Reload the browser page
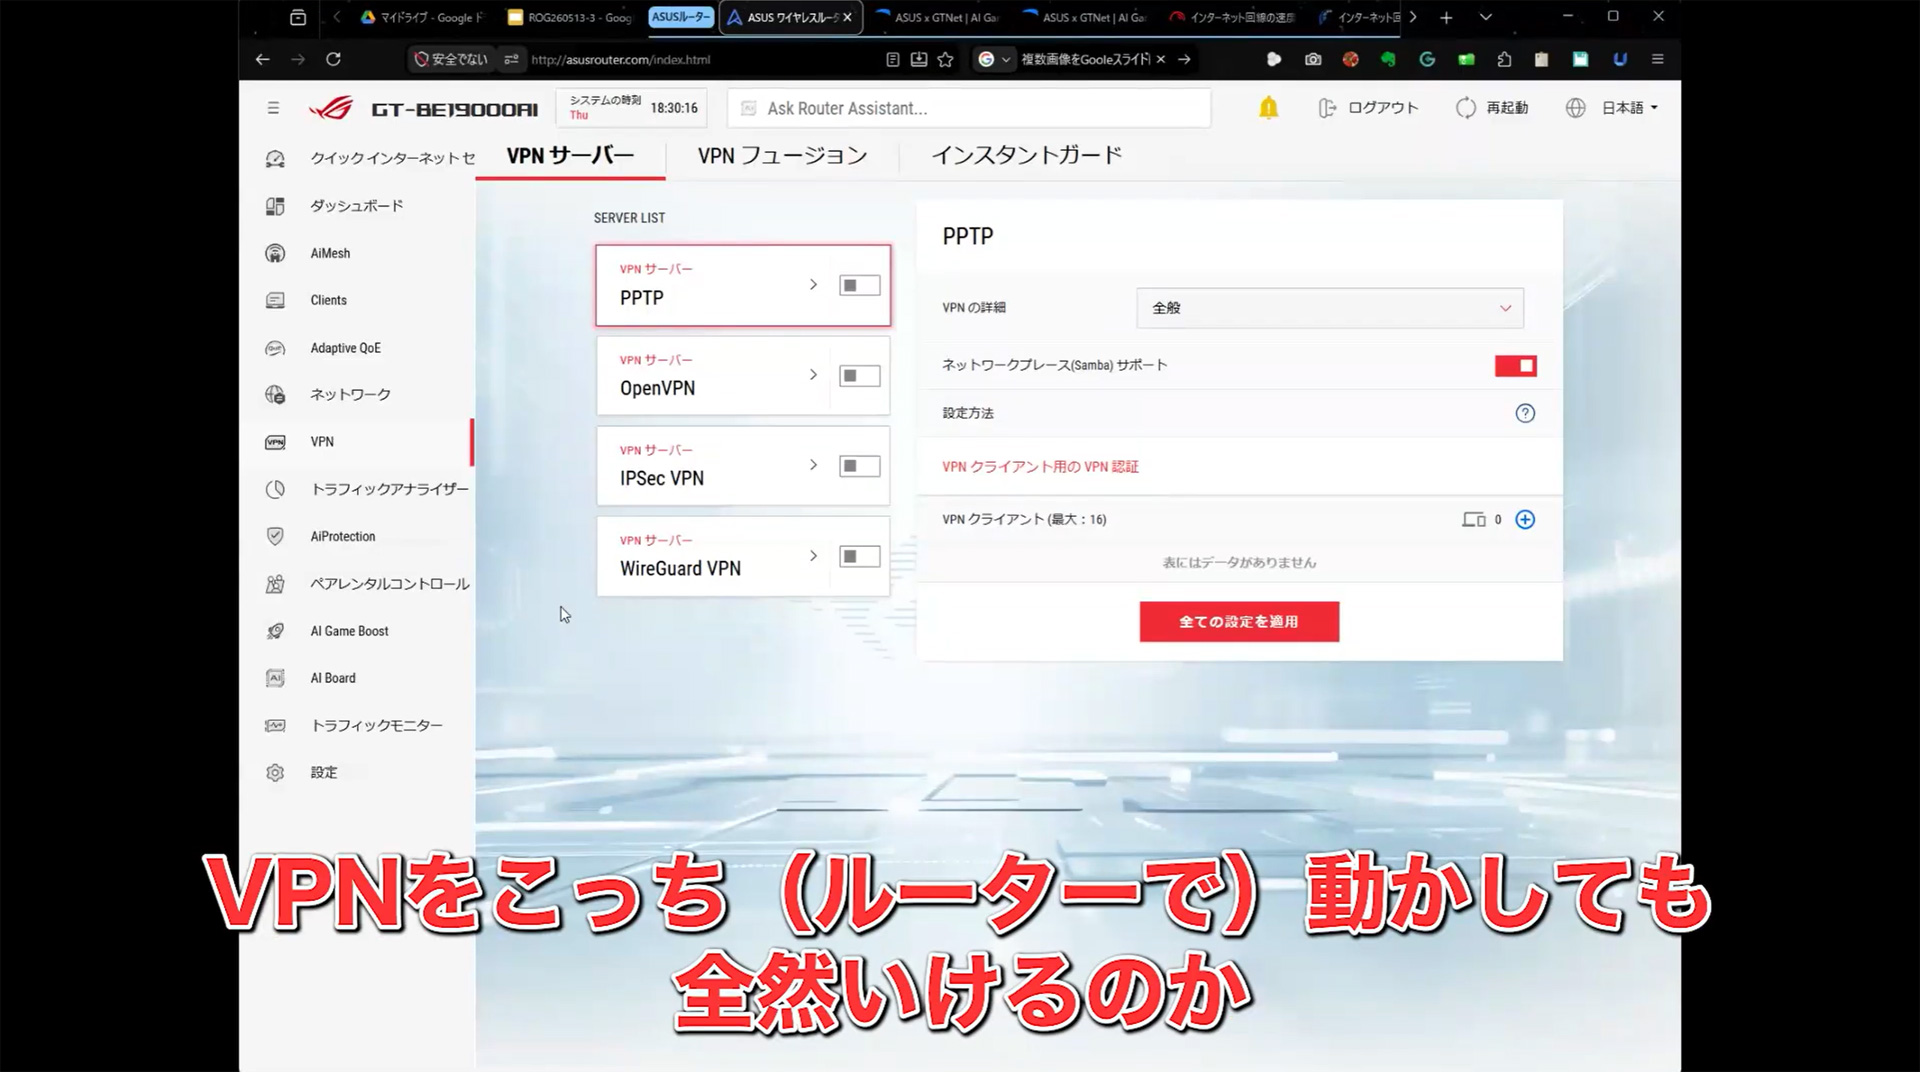Screen dimensions: 1920x1072 (x=333, y=59)
